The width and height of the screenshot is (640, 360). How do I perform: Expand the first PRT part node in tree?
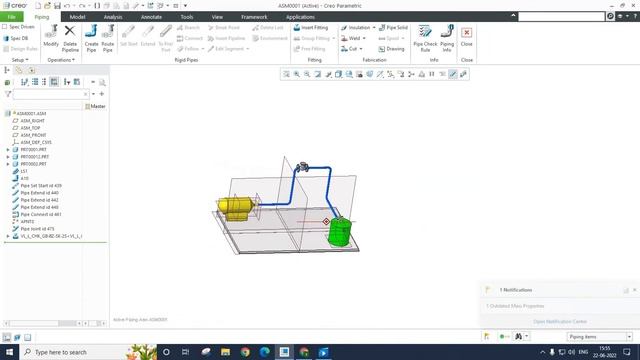[8, 150]
